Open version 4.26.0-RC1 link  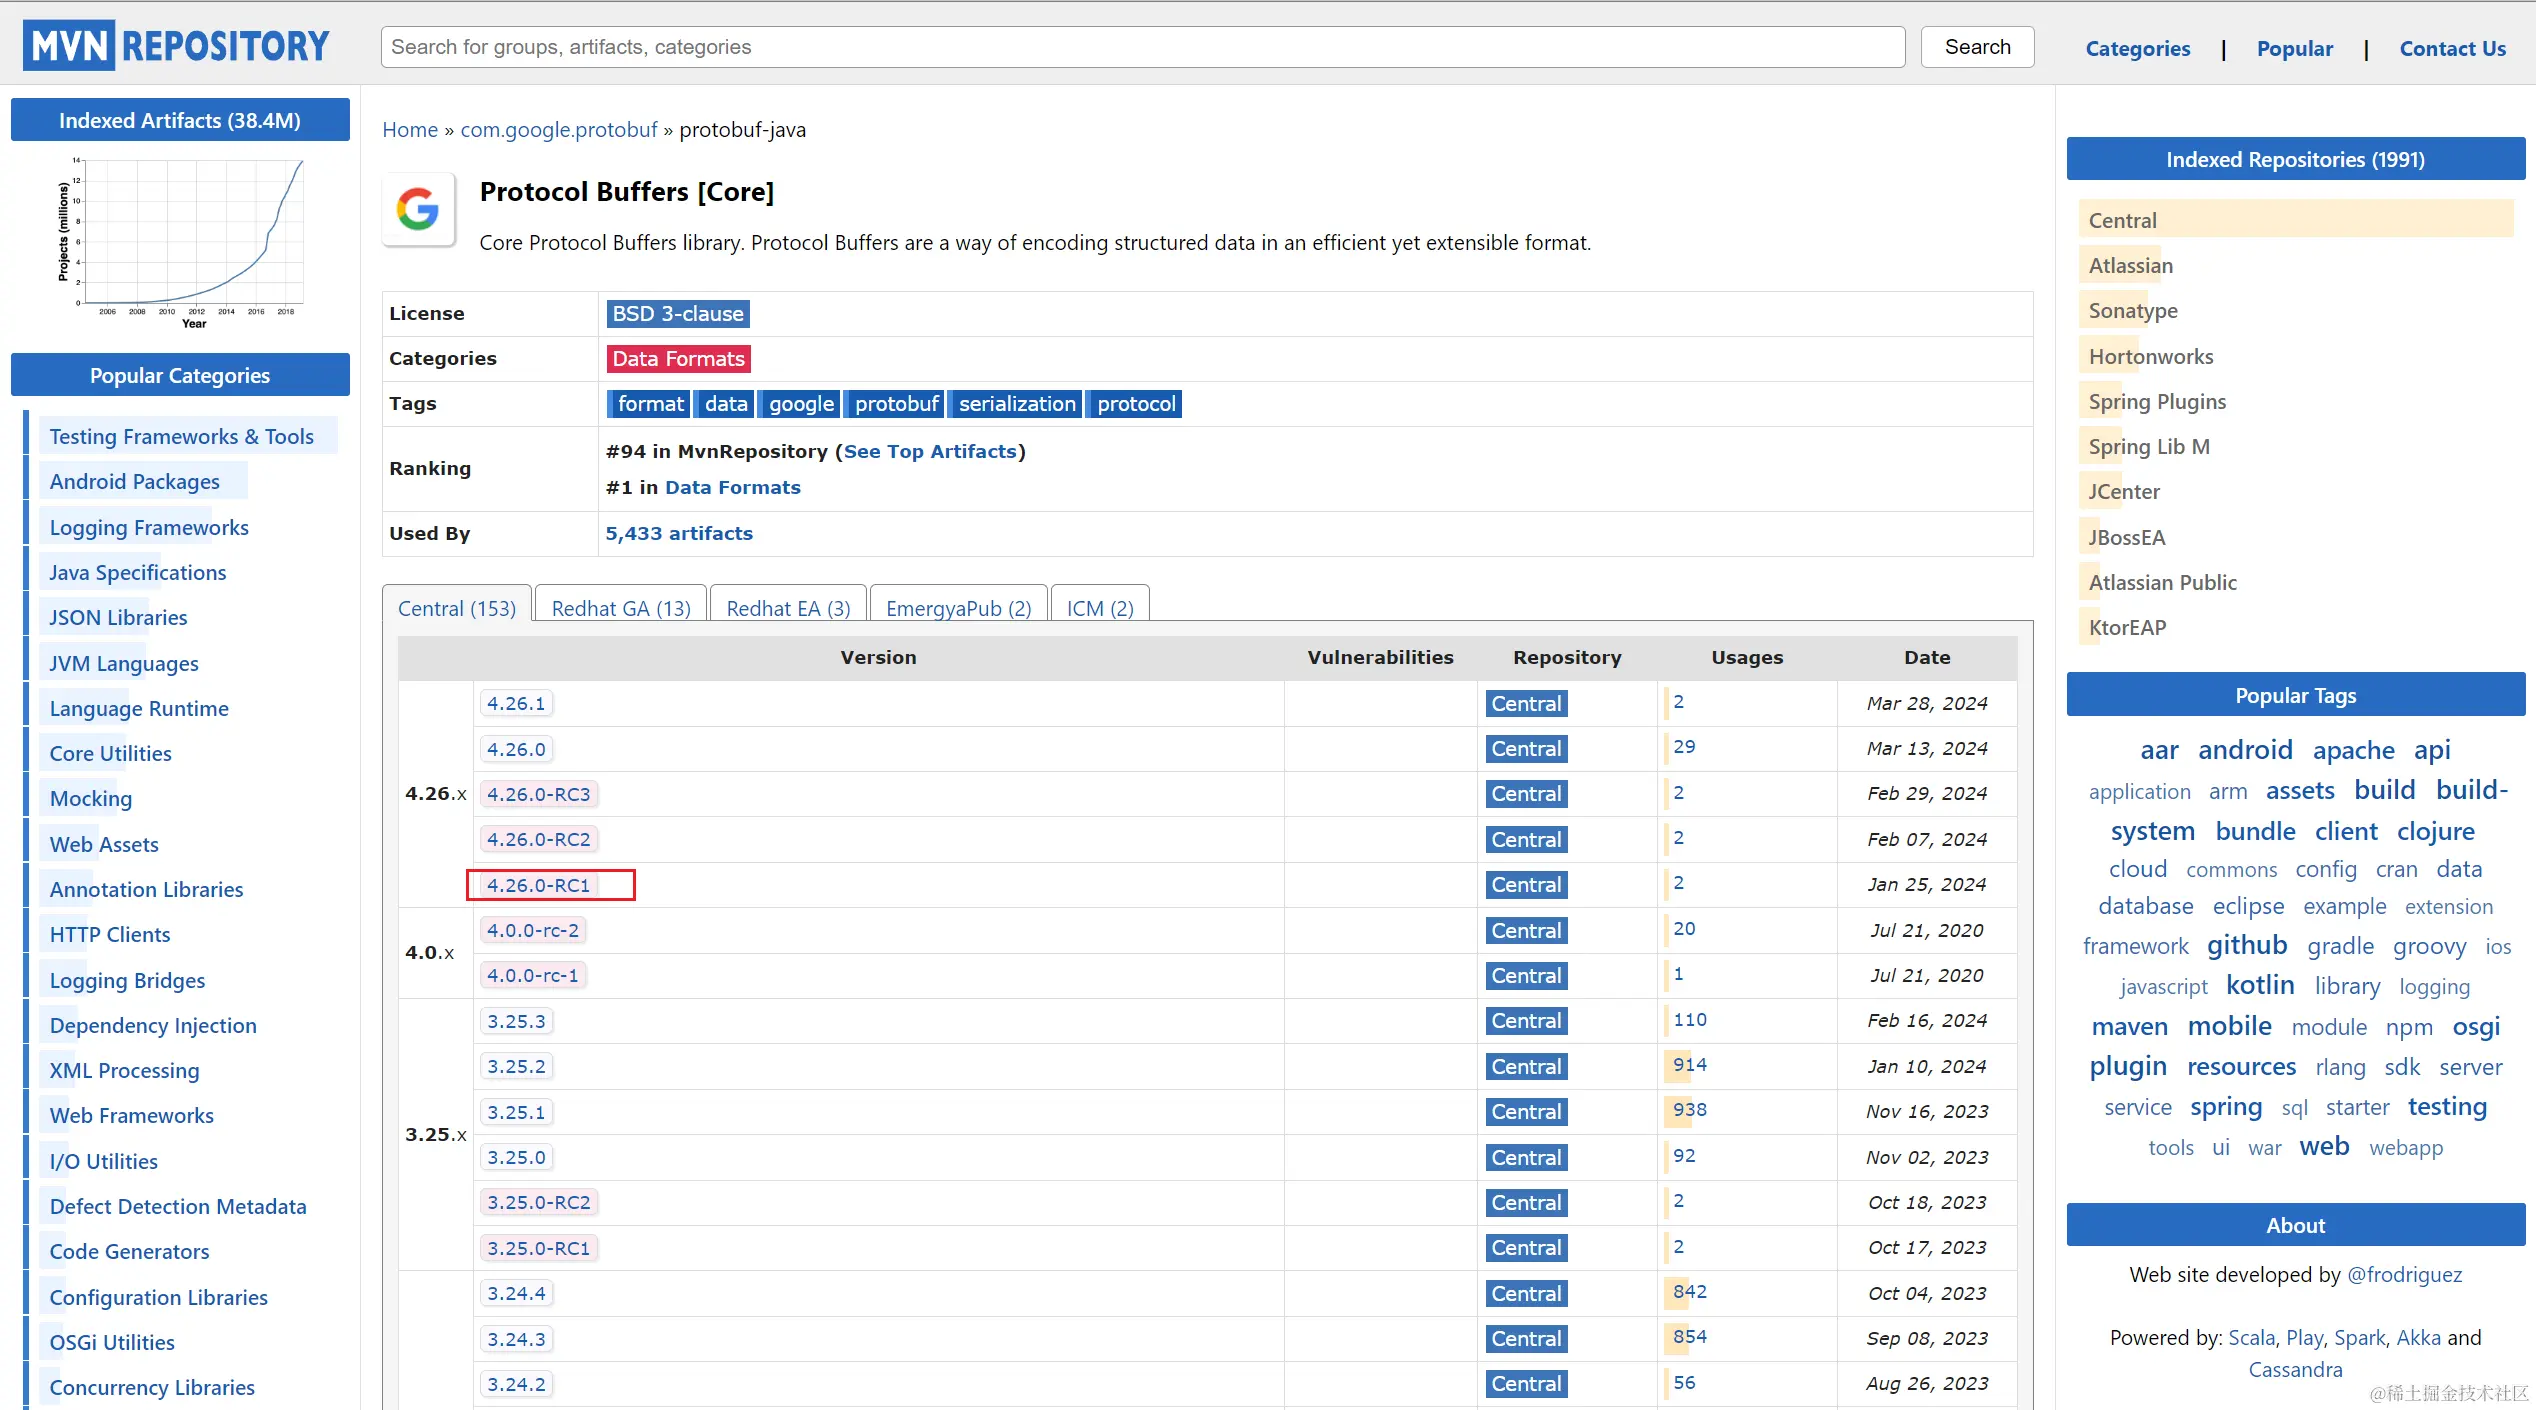[x=538, y=885]
